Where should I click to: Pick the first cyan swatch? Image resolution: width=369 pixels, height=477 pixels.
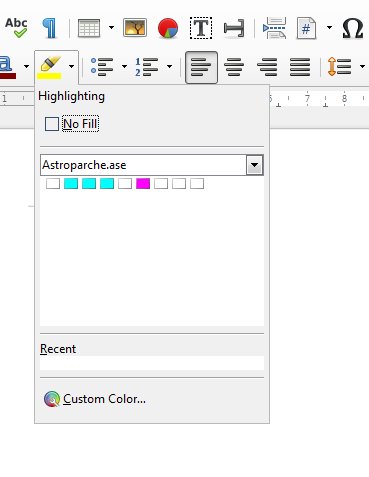(71, 184)
